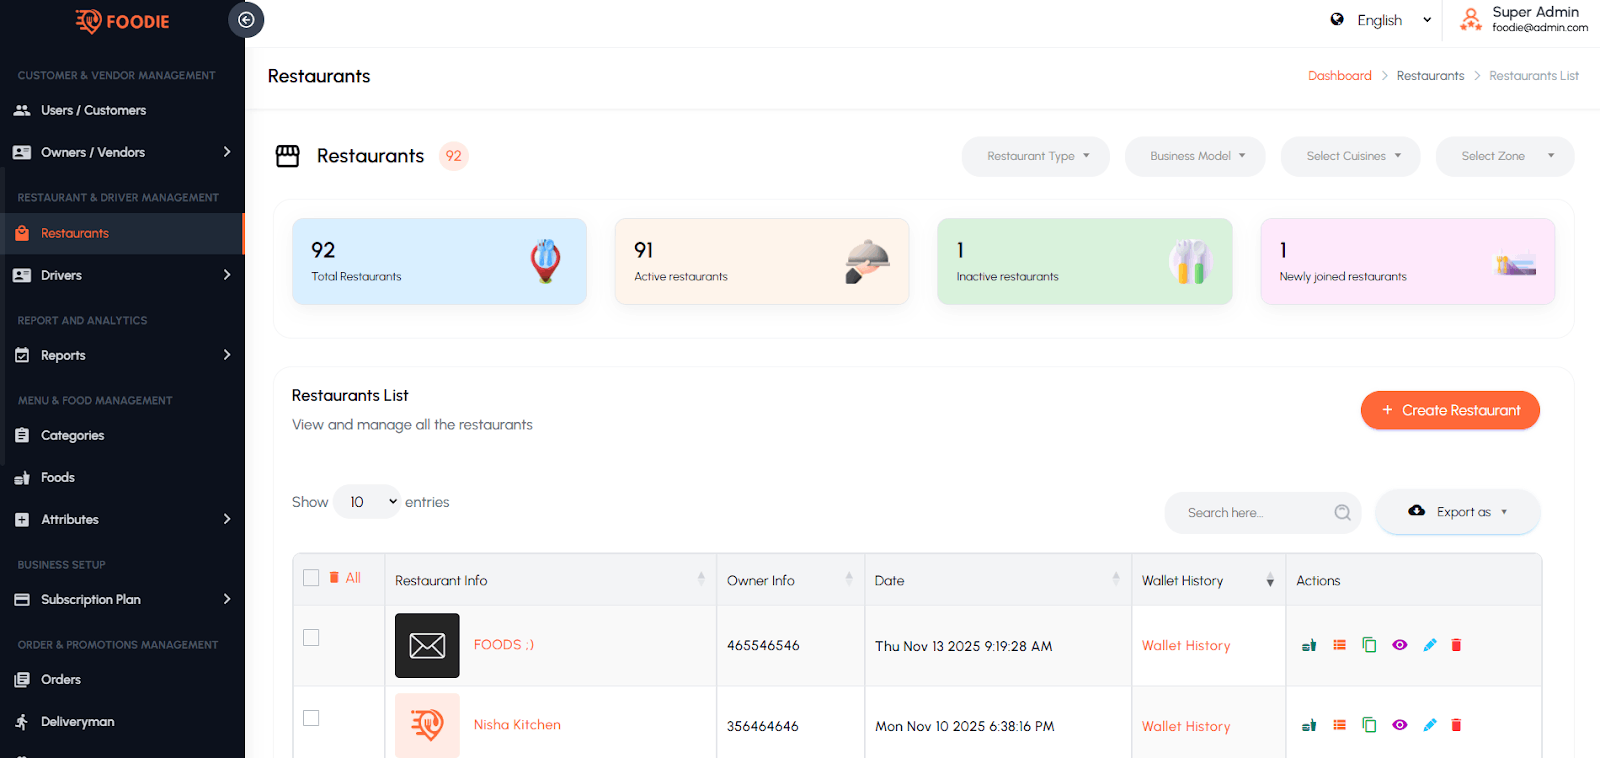Check the select-all checkbox in table header
Screen dimensions: 1600x758
pyautogui.click(x=311, y=578)
